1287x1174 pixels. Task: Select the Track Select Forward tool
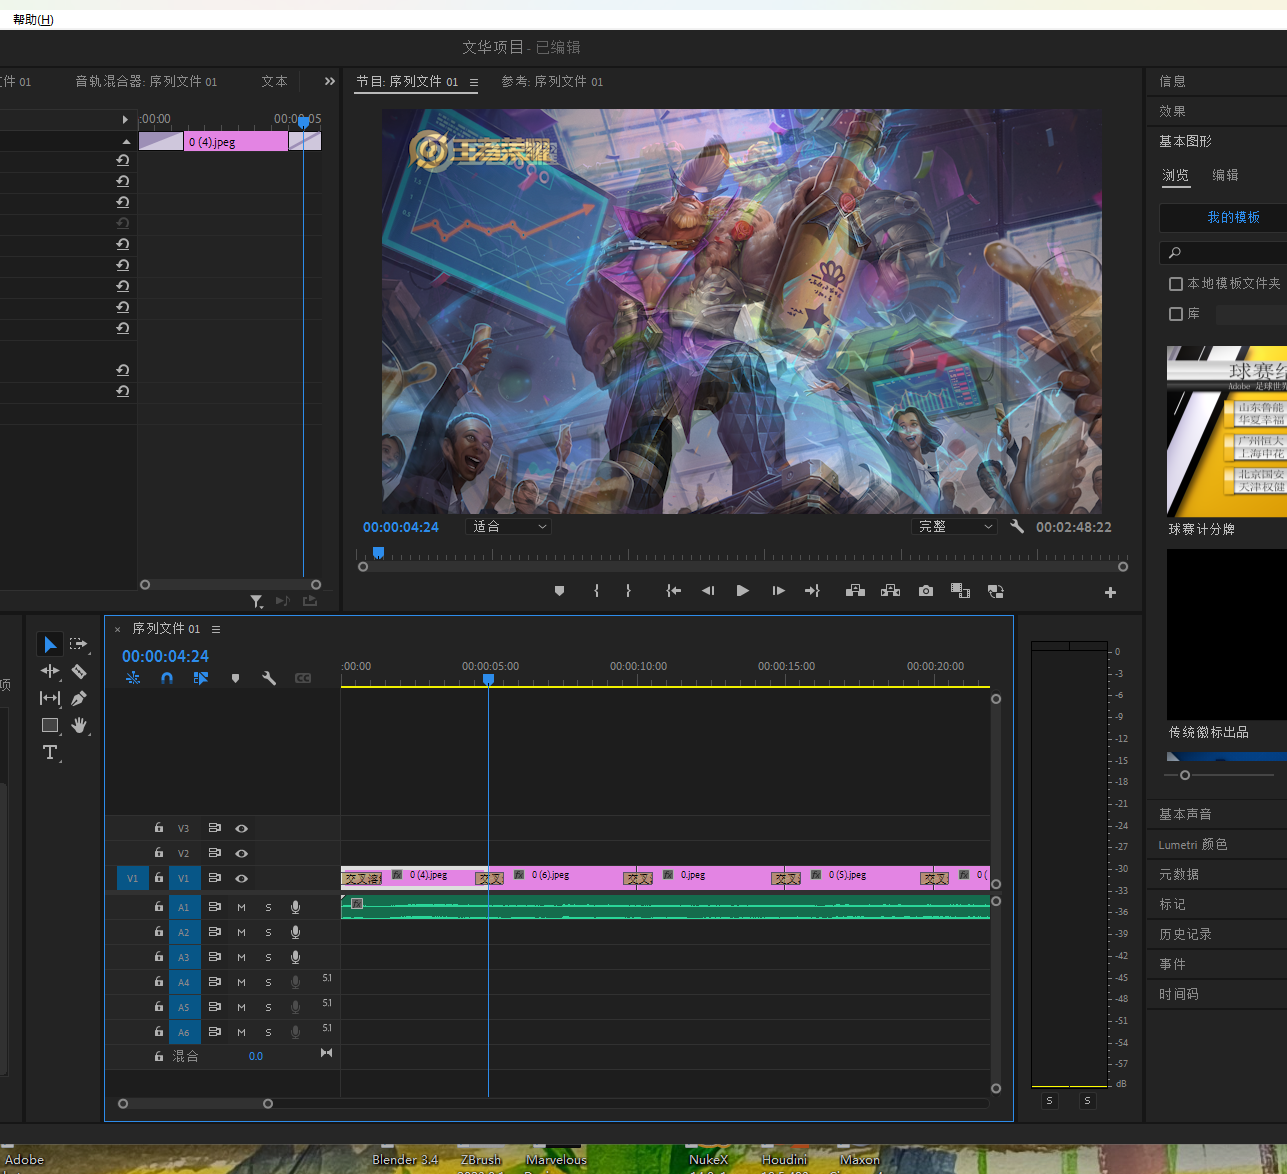(78, 644)
